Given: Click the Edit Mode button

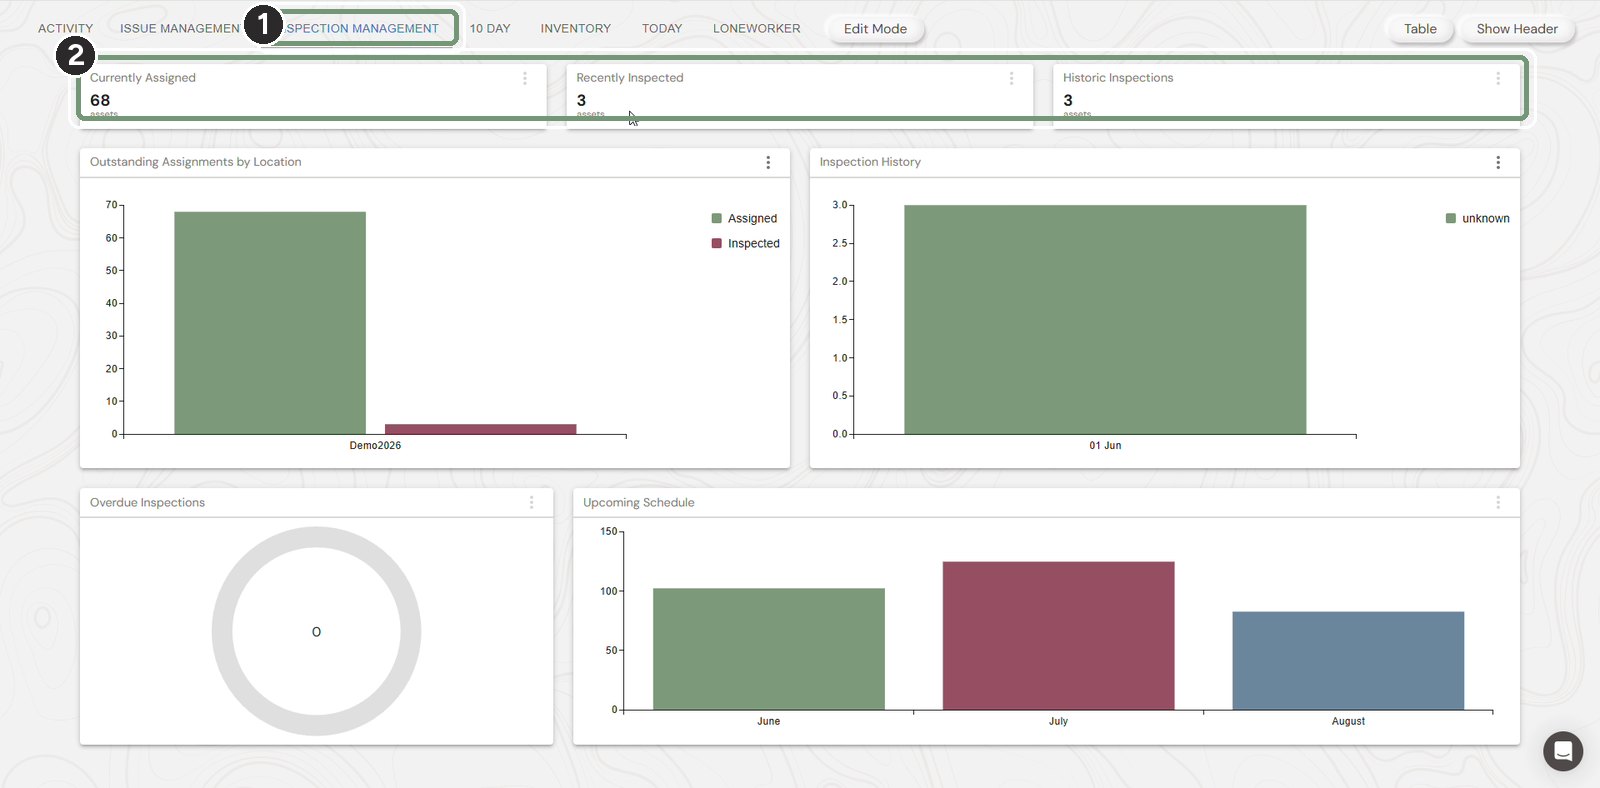Looking at the screenshot, I should coord(875,29).
